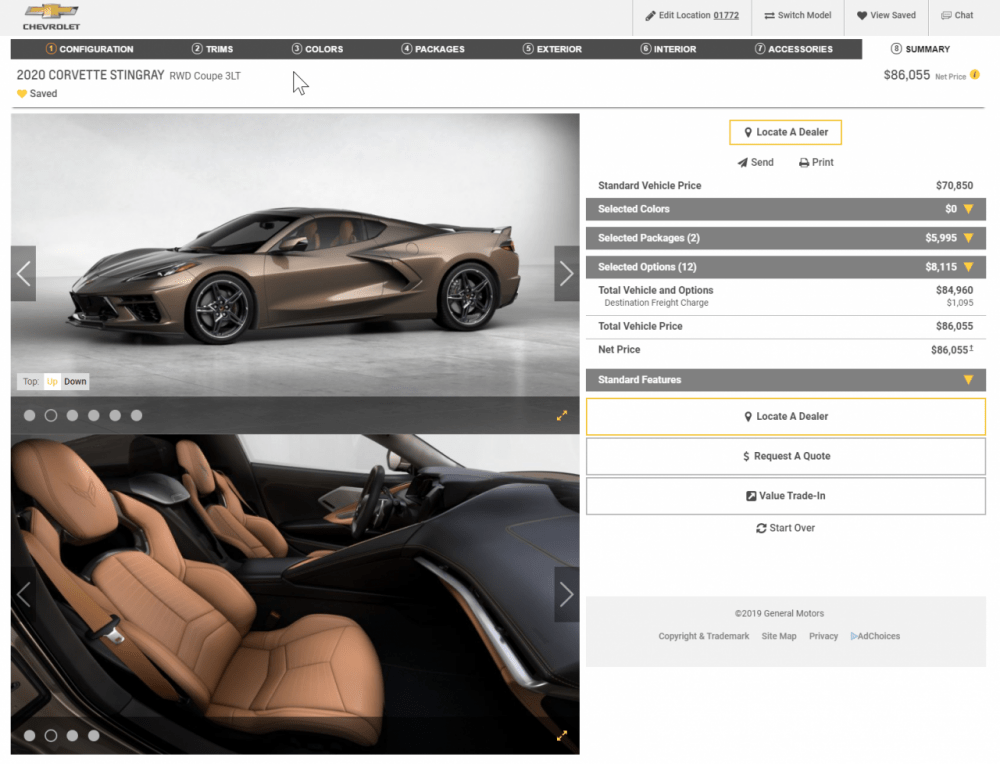Screen dimensions: 1000x764
Task: Click the Print icon
Action: [x=804, y=163]
